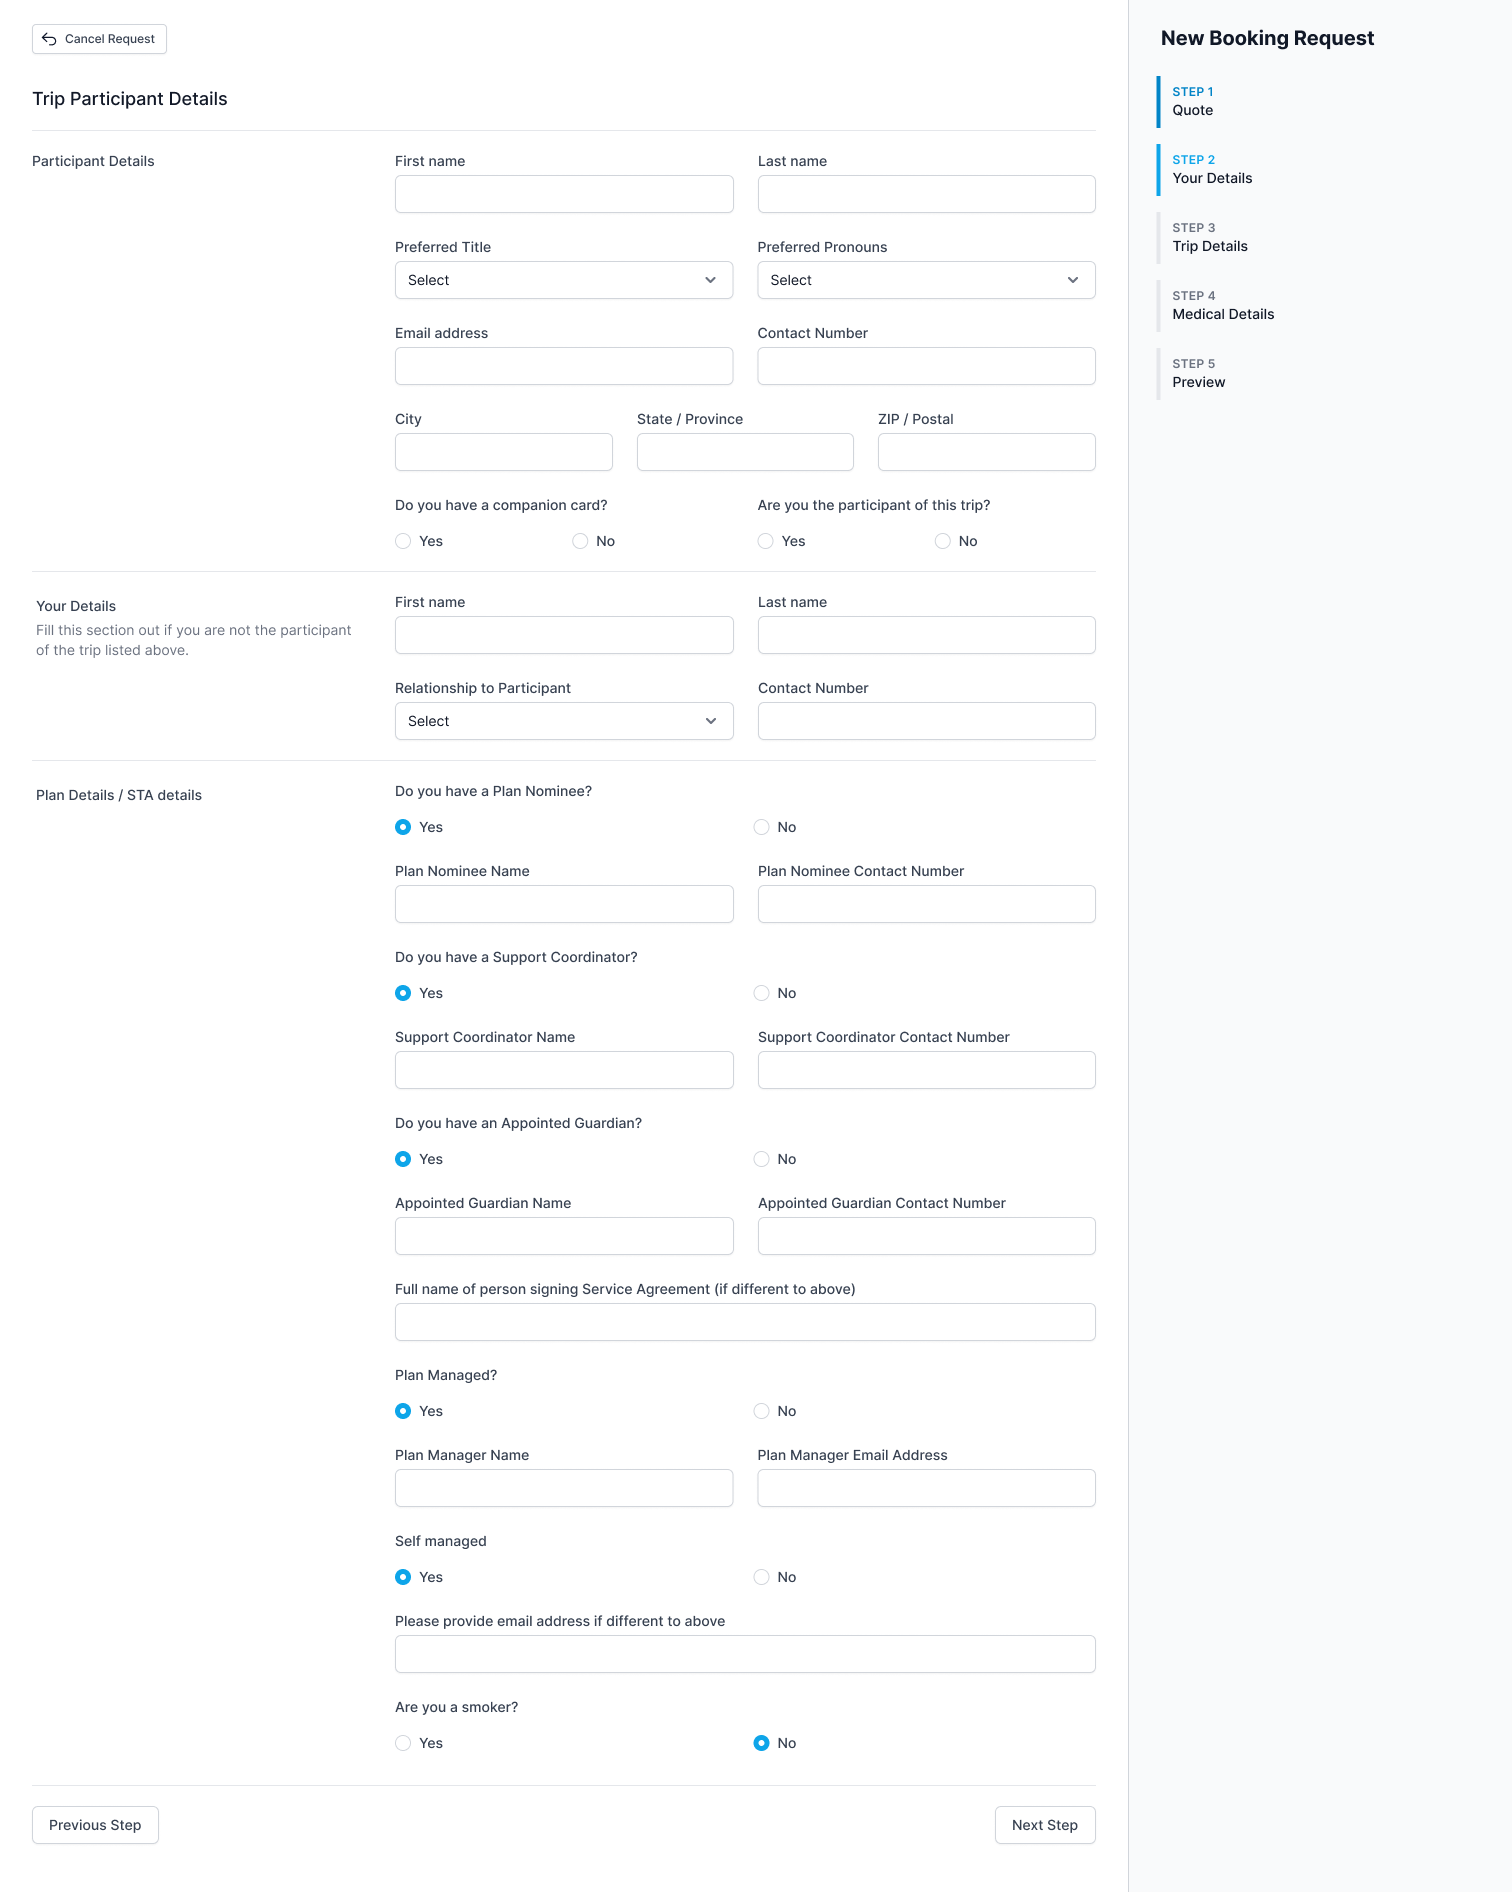Open the Relationship to Participant dropdown
This screenshot has width=1512, height=1892.
564,721
